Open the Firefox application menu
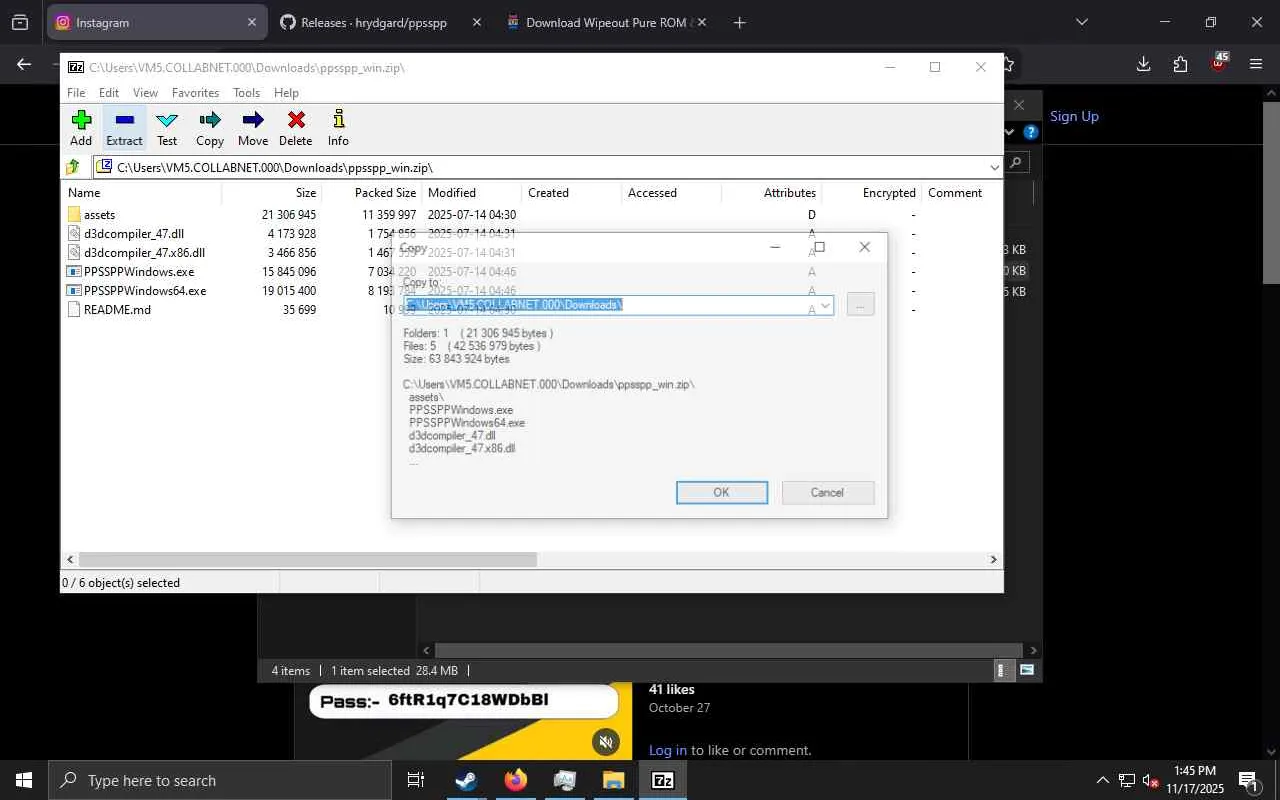Image resolution: width=1280 pixels, height=800 pixels. (1256, 64)
